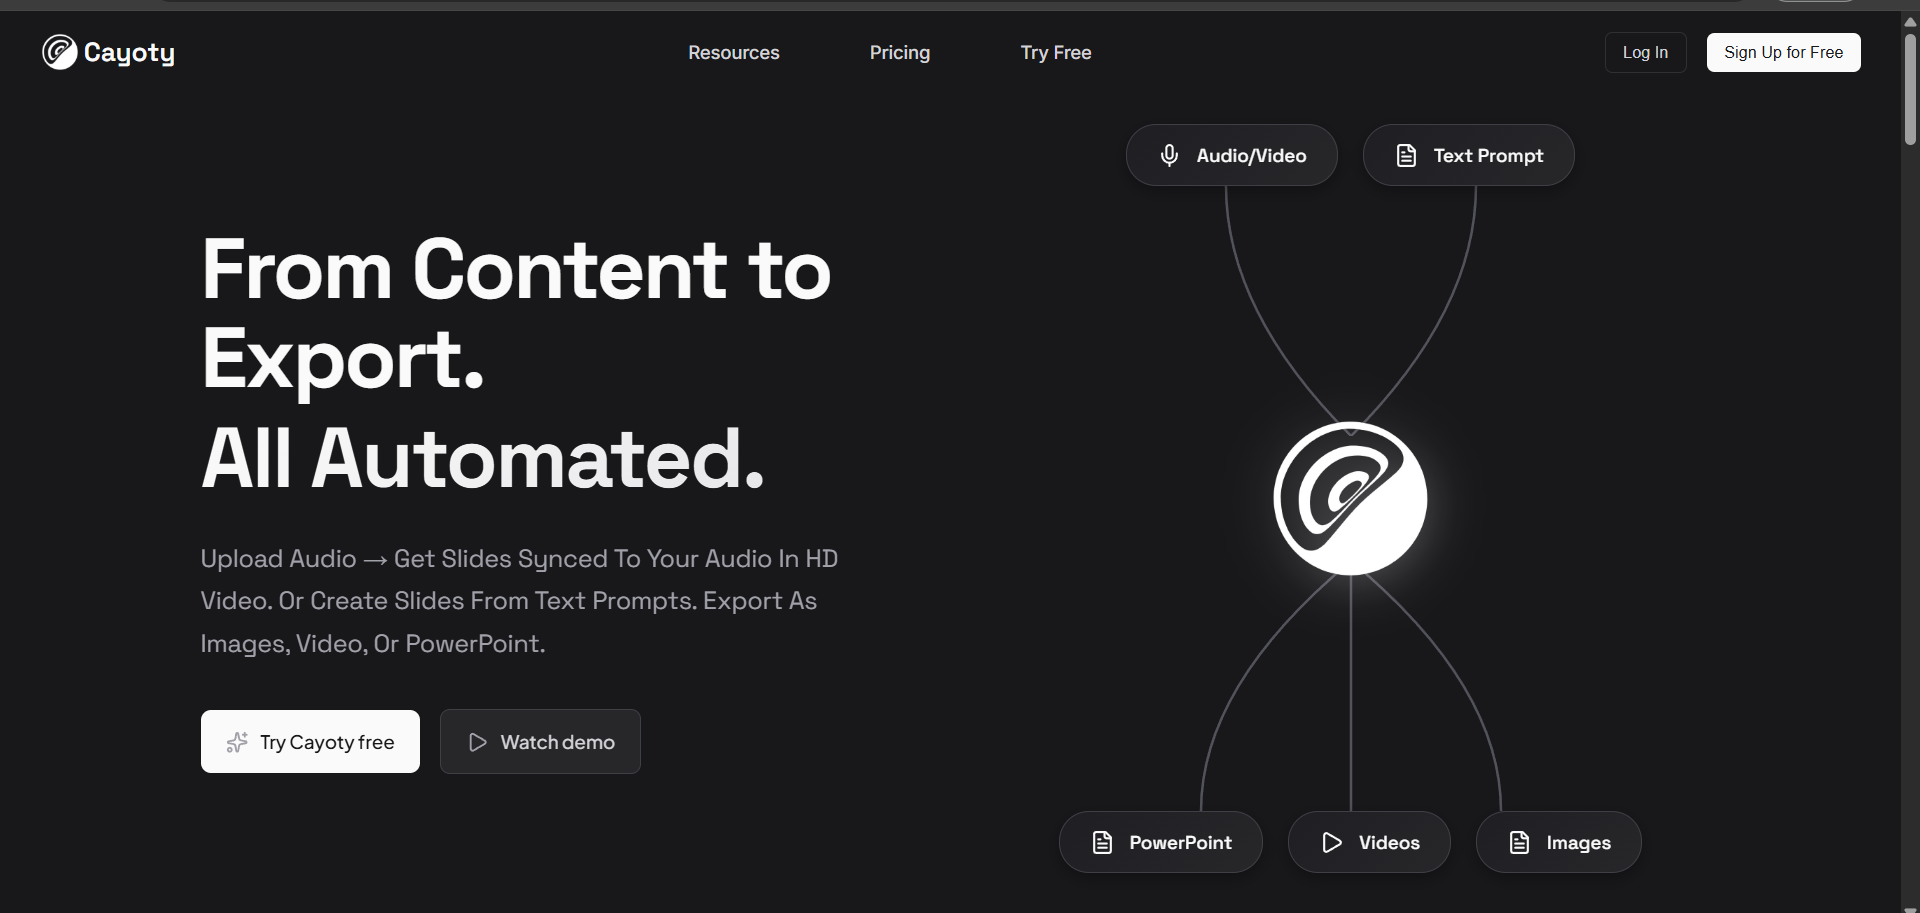The height and width of the screenshot is (913, 1920).
Task: Select the Images pill label
Action: click(1578, 843)
